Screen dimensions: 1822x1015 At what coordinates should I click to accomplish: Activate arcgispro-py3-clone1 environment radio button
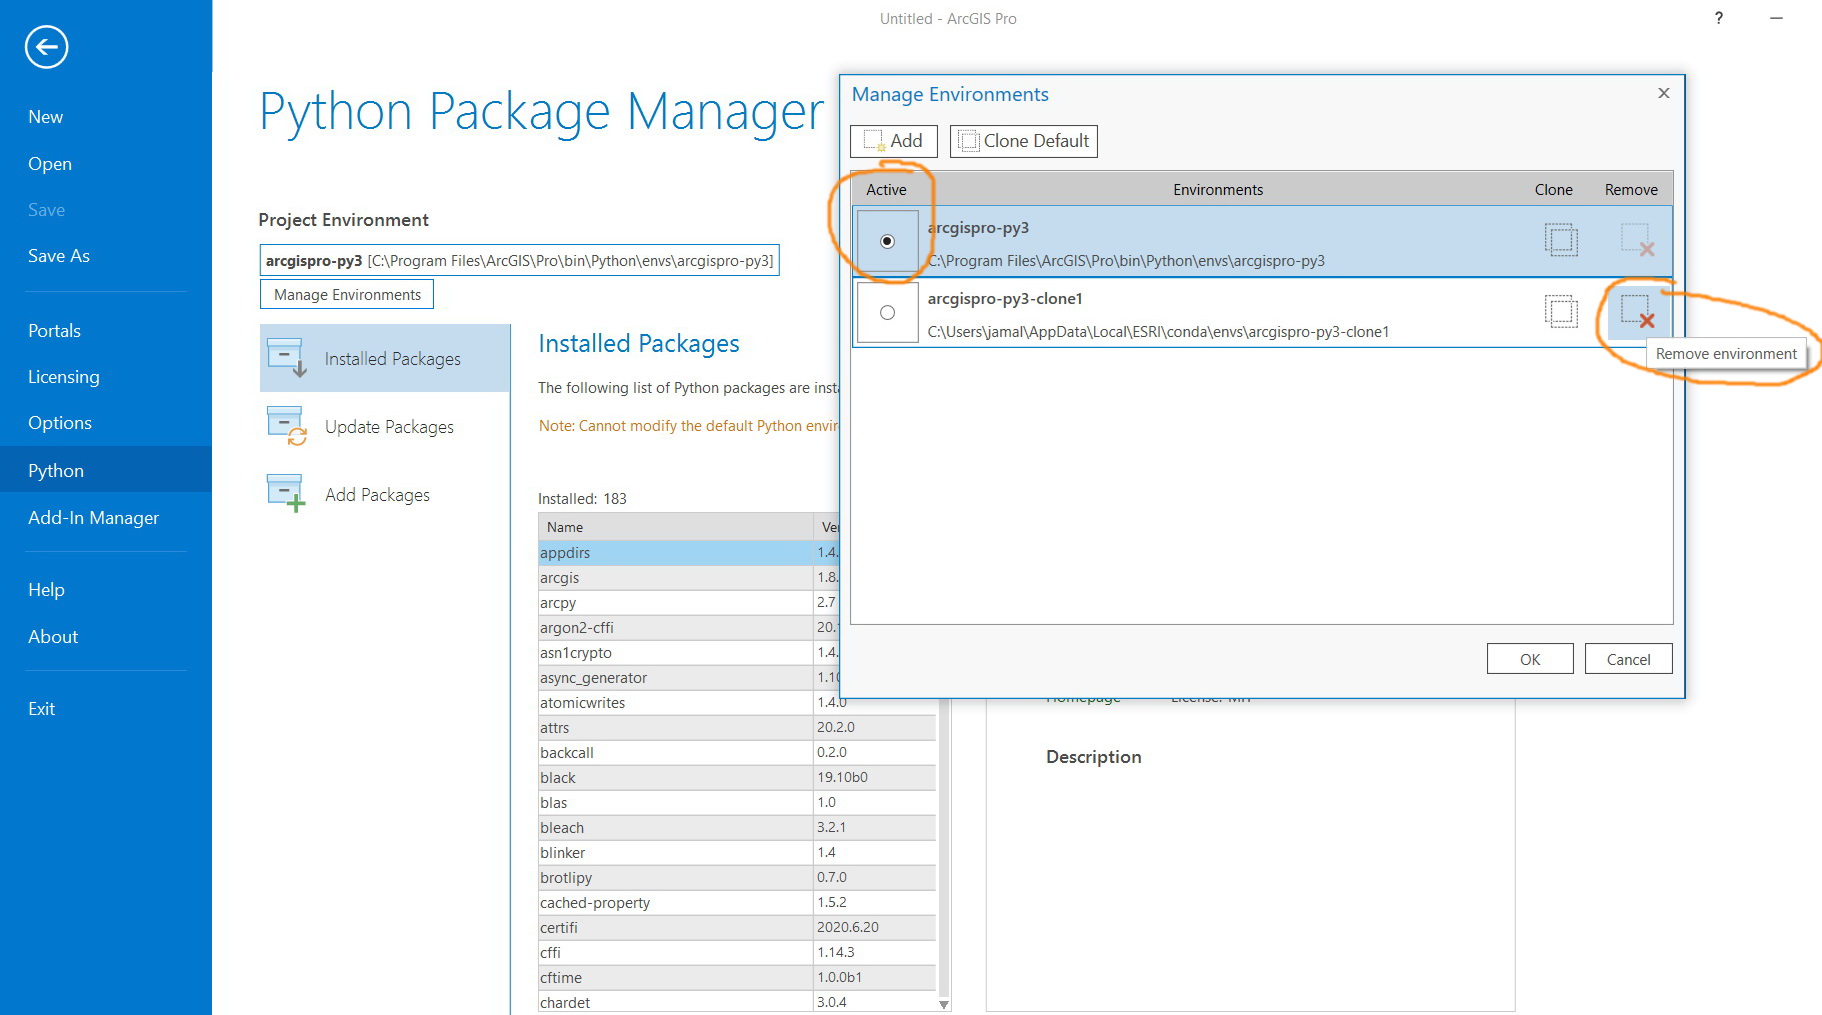(887, 313)
